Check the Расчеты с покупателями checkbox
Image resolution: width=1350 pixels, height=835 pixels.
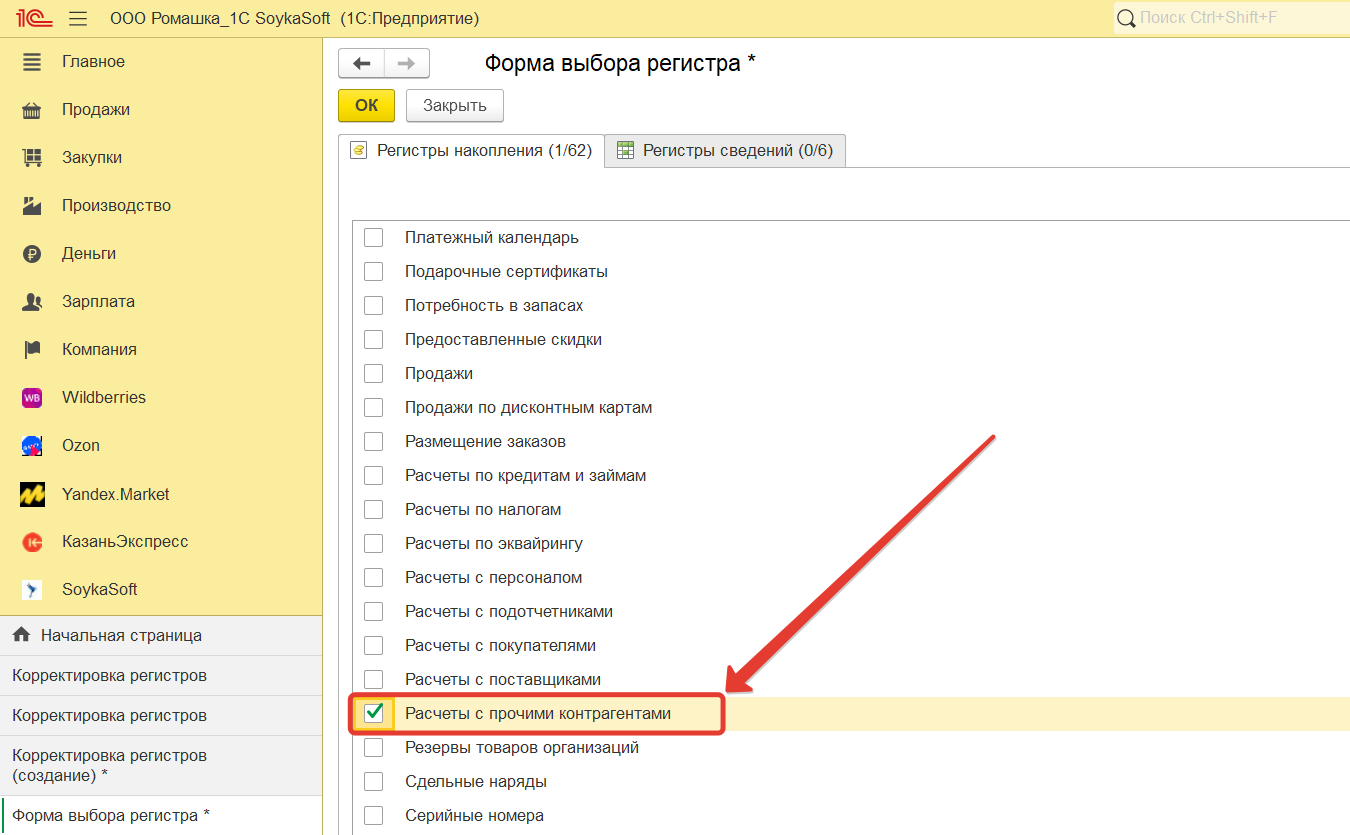click(x=373, y=646)
